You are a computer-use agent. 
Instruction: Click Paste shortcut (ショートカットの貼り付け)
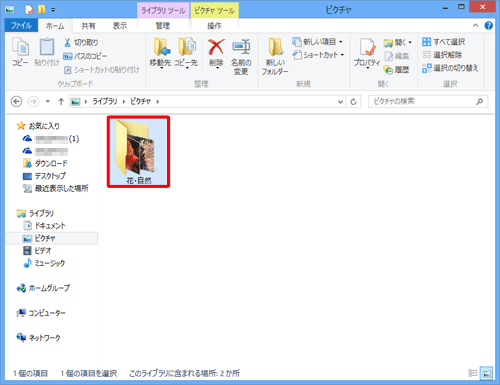coord(102,70)
